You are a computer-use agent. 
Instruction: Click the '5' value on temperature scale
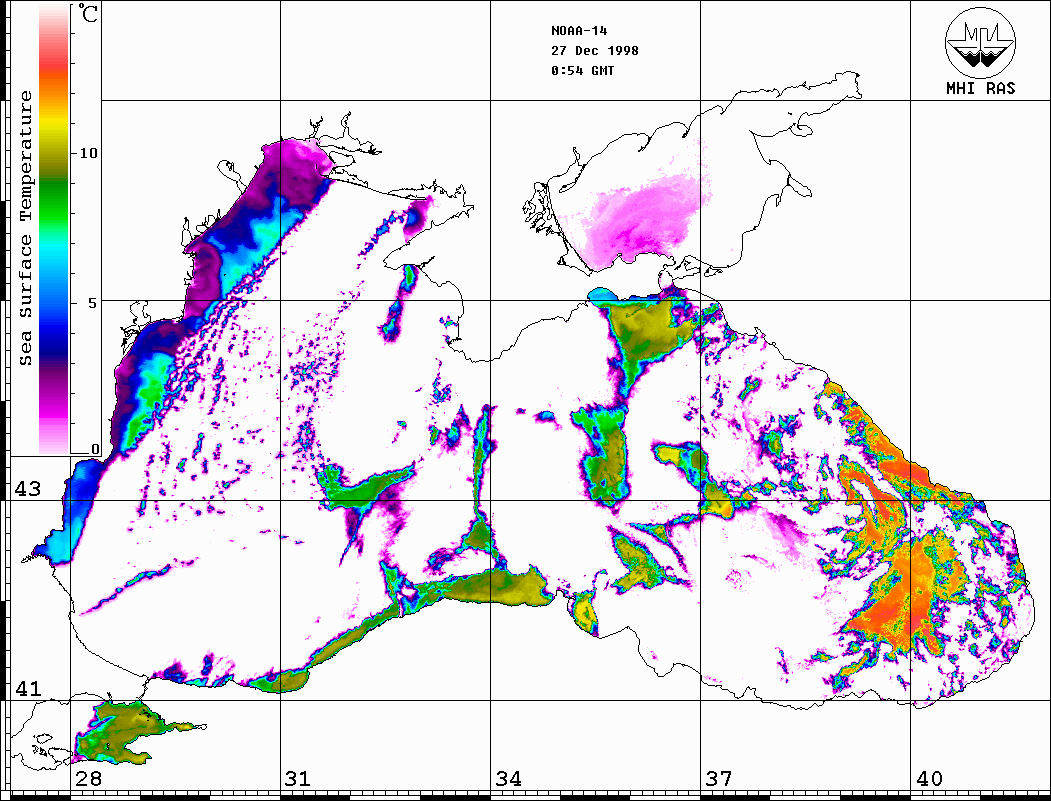pos(93,303)
